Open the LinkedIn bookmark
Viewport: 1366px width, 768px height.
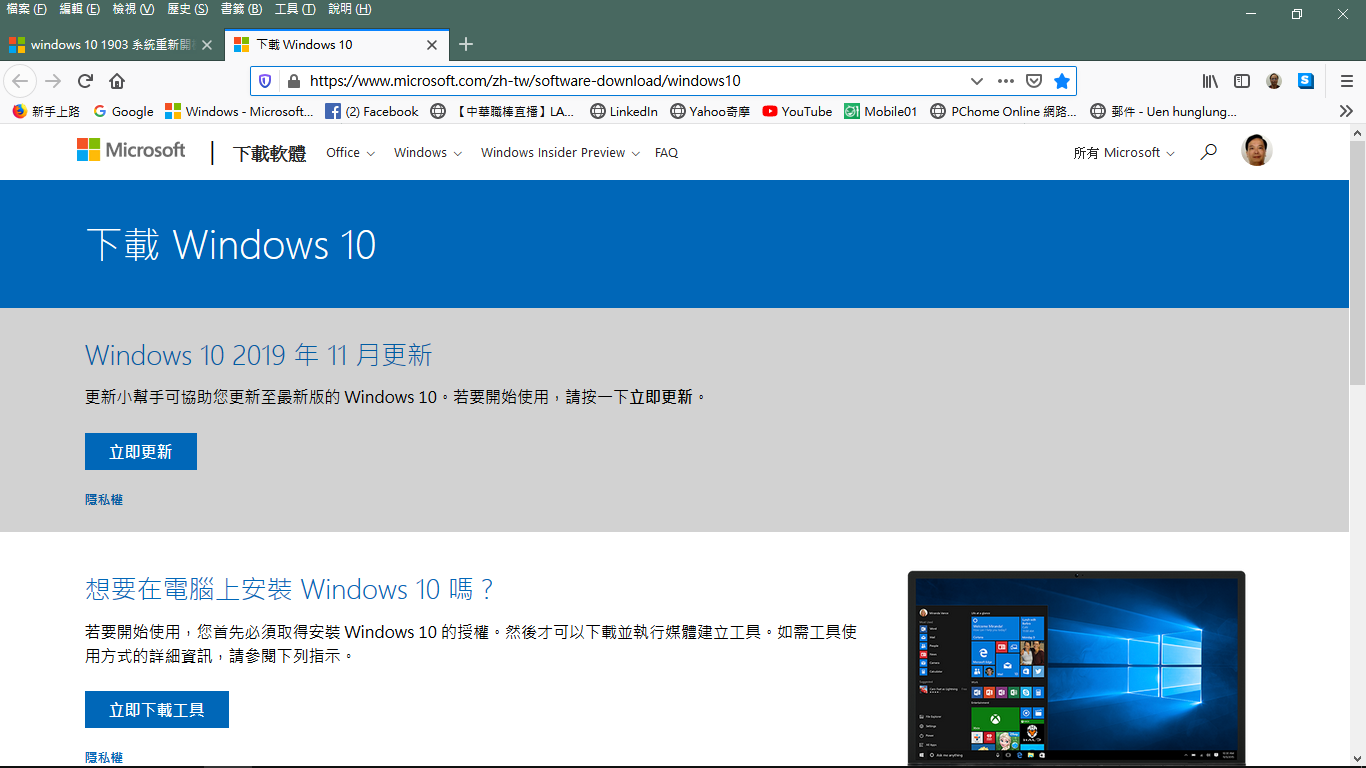pos(624,111)
